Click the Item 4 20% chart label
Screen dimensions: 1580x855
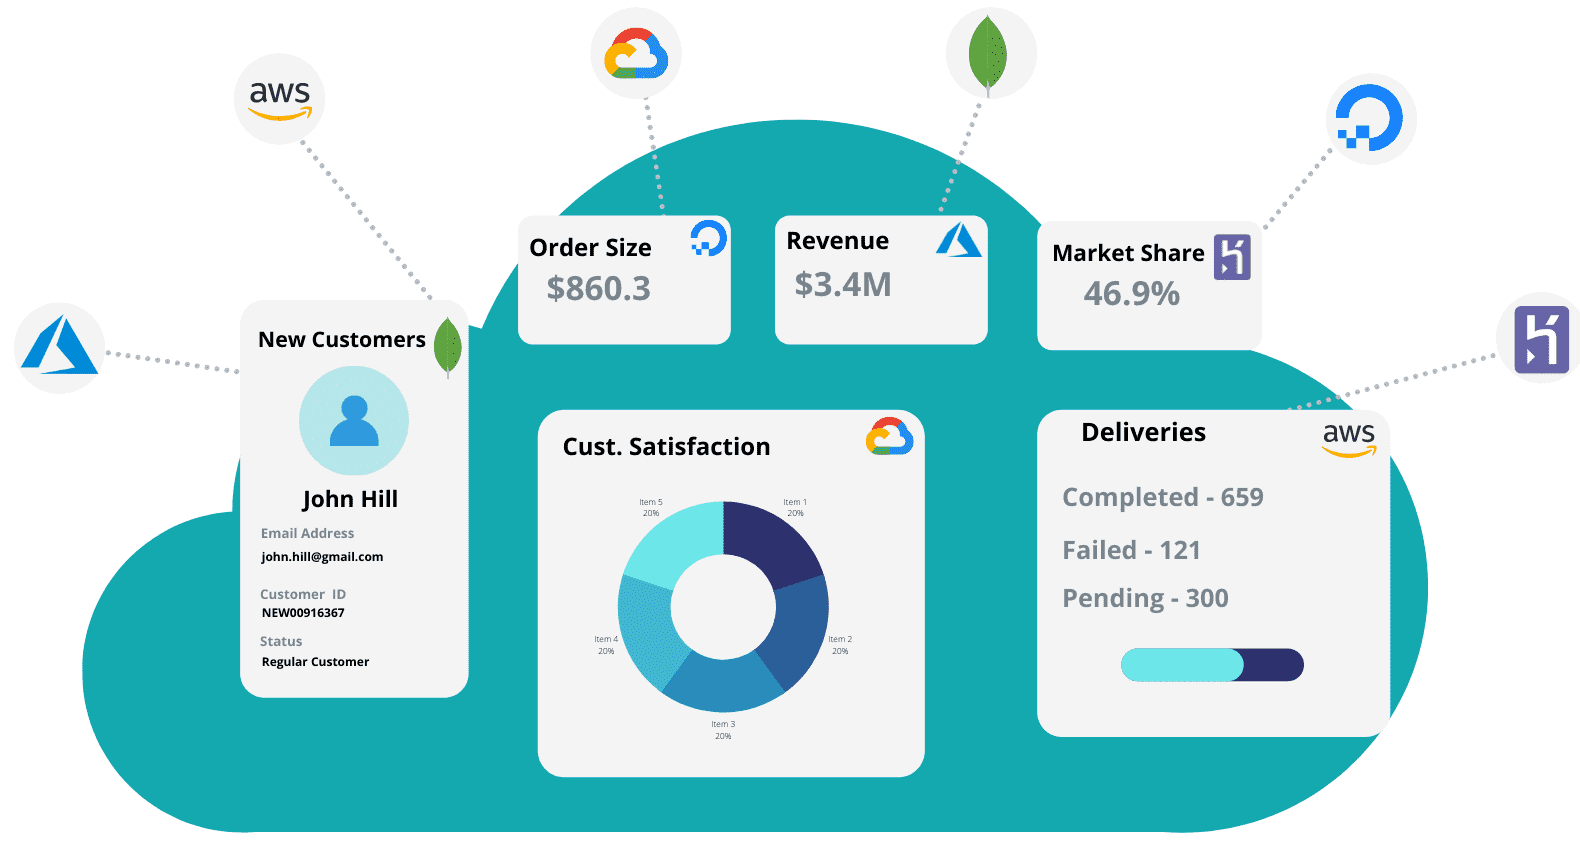click(x=606, y=645)
